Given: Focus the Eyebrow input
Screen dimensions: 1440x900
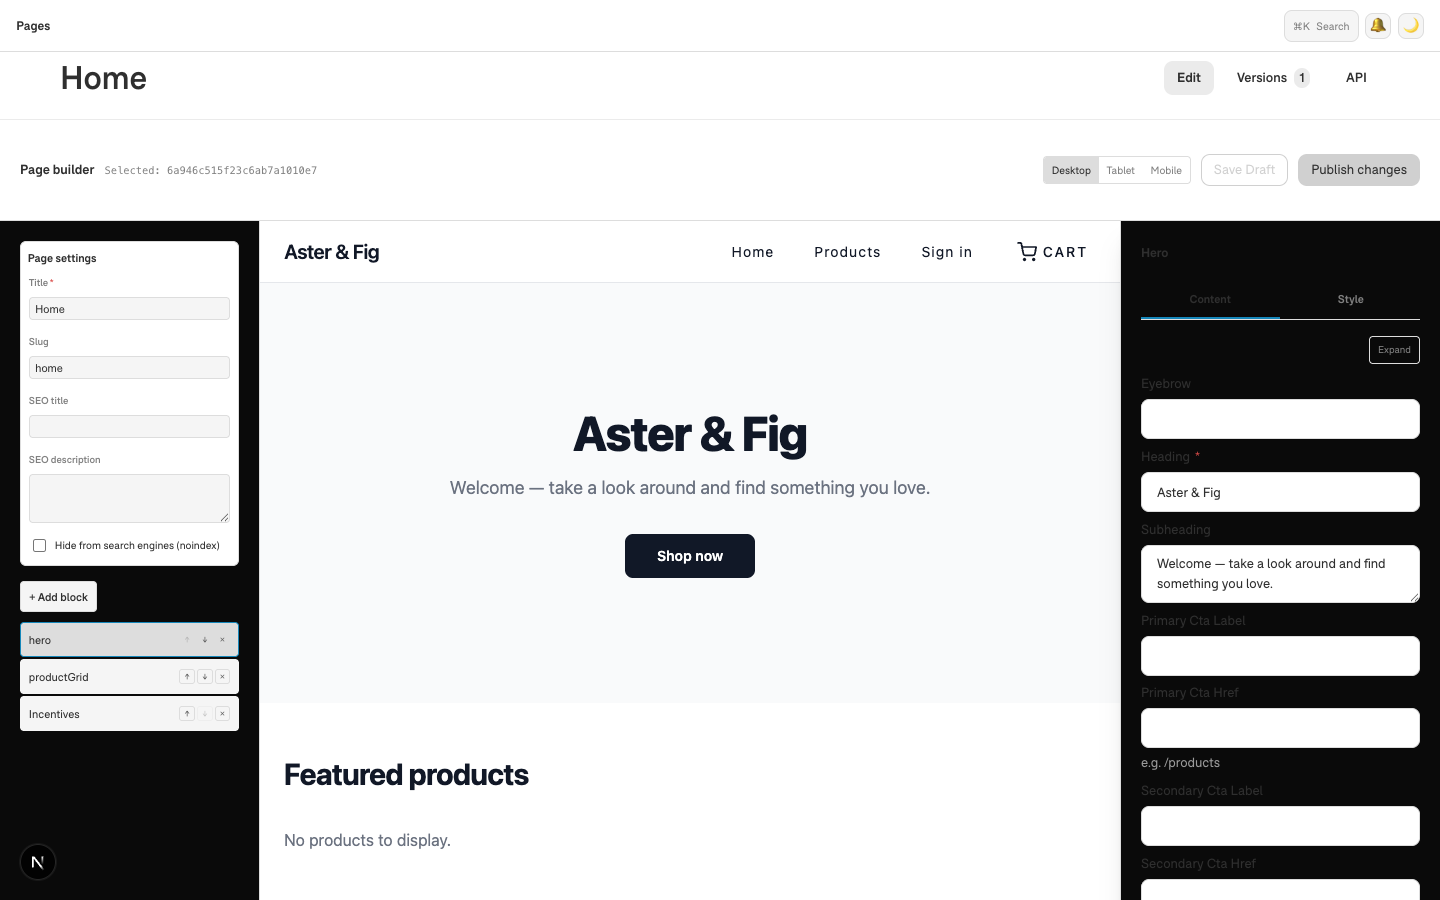Looking at the screenshot, I should [x=1280, y=419].
